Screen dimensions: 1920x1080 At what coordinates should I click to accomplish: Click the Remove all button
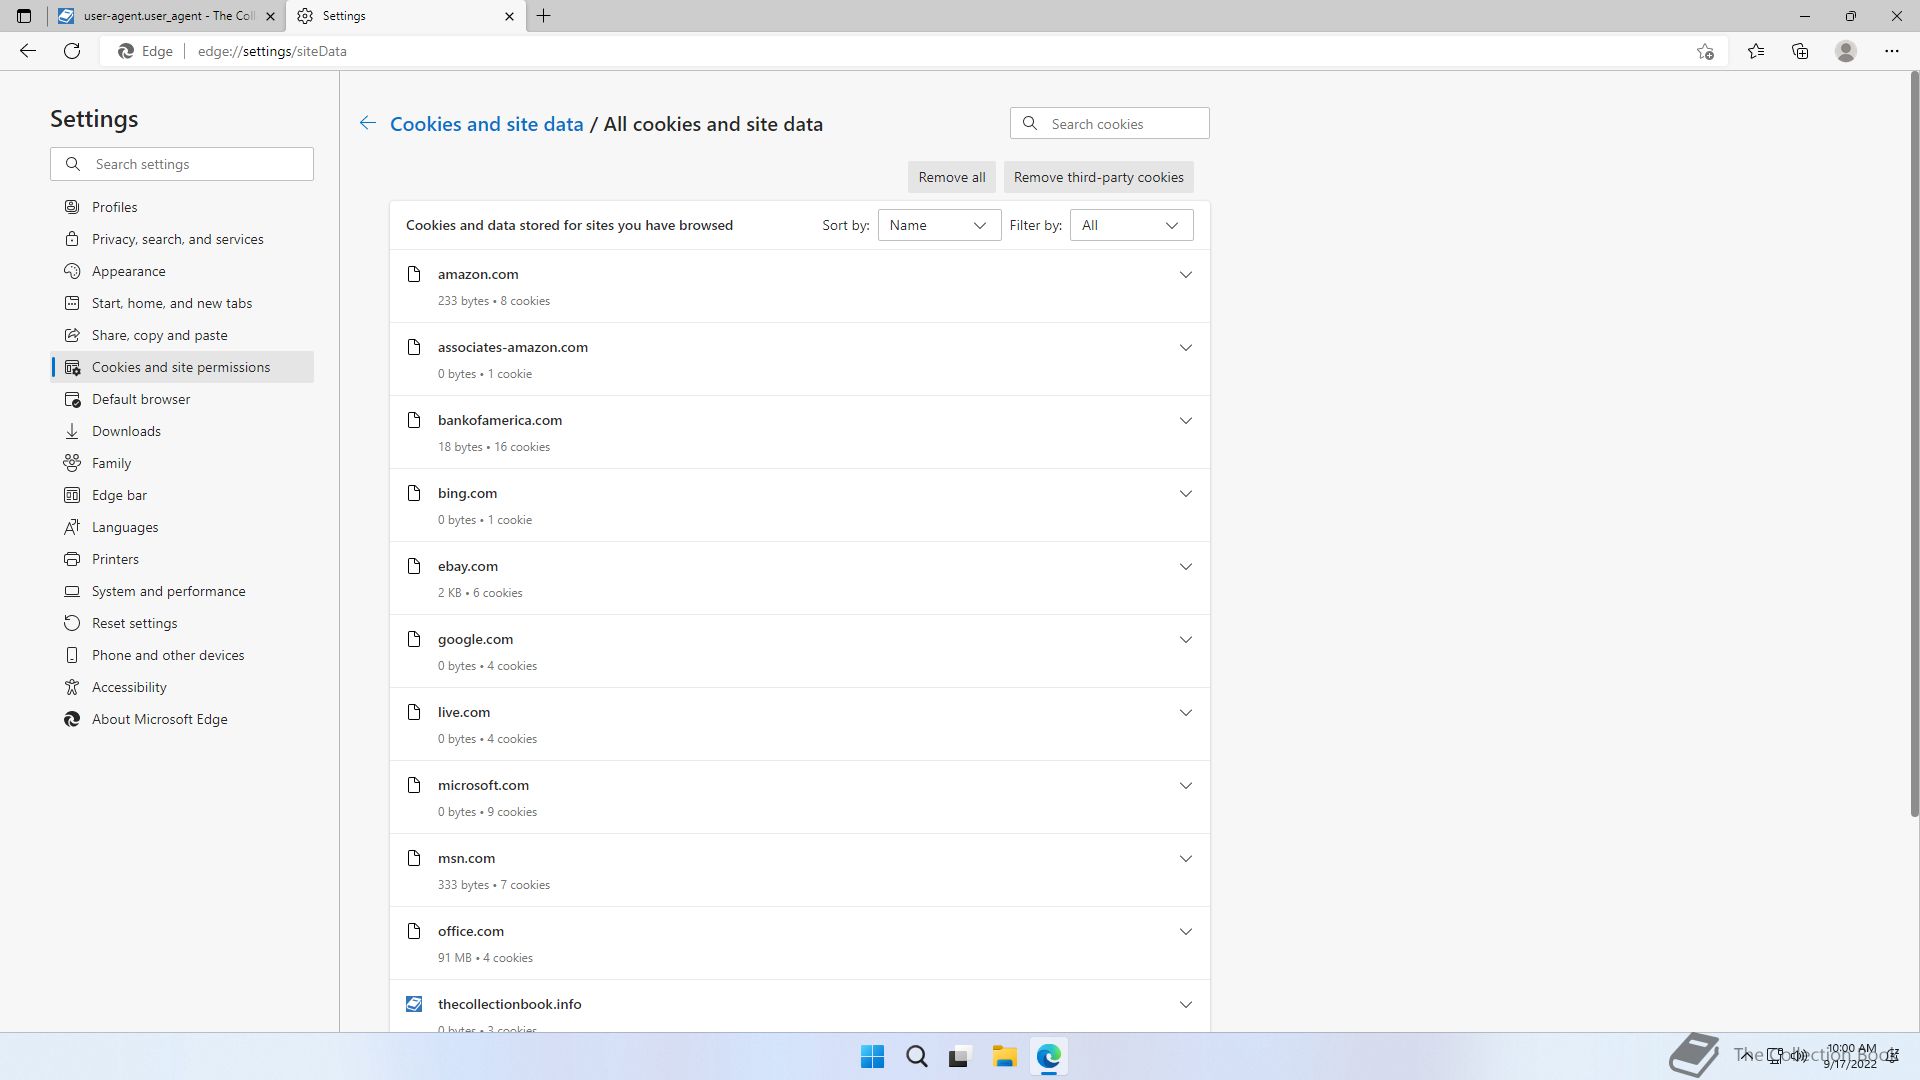951,177
